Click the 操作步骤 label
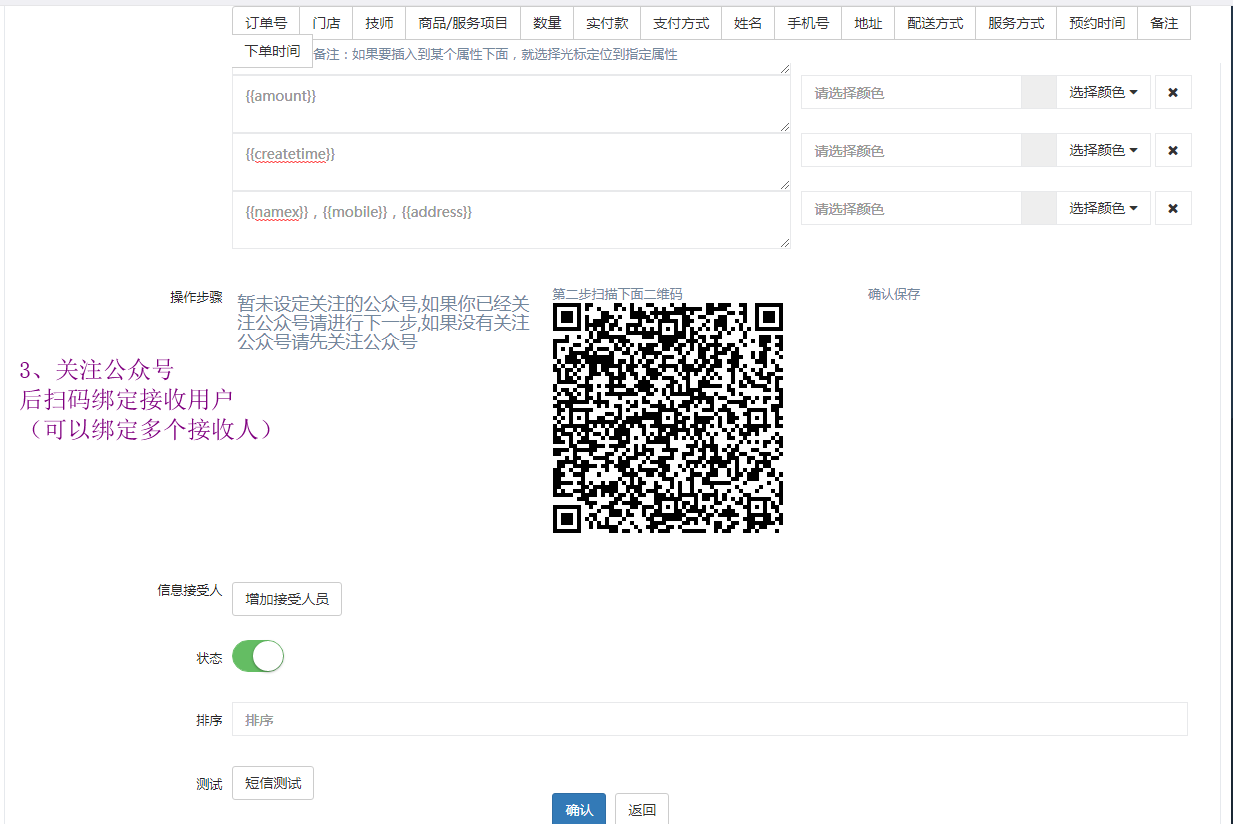 [x=196, y=297]
